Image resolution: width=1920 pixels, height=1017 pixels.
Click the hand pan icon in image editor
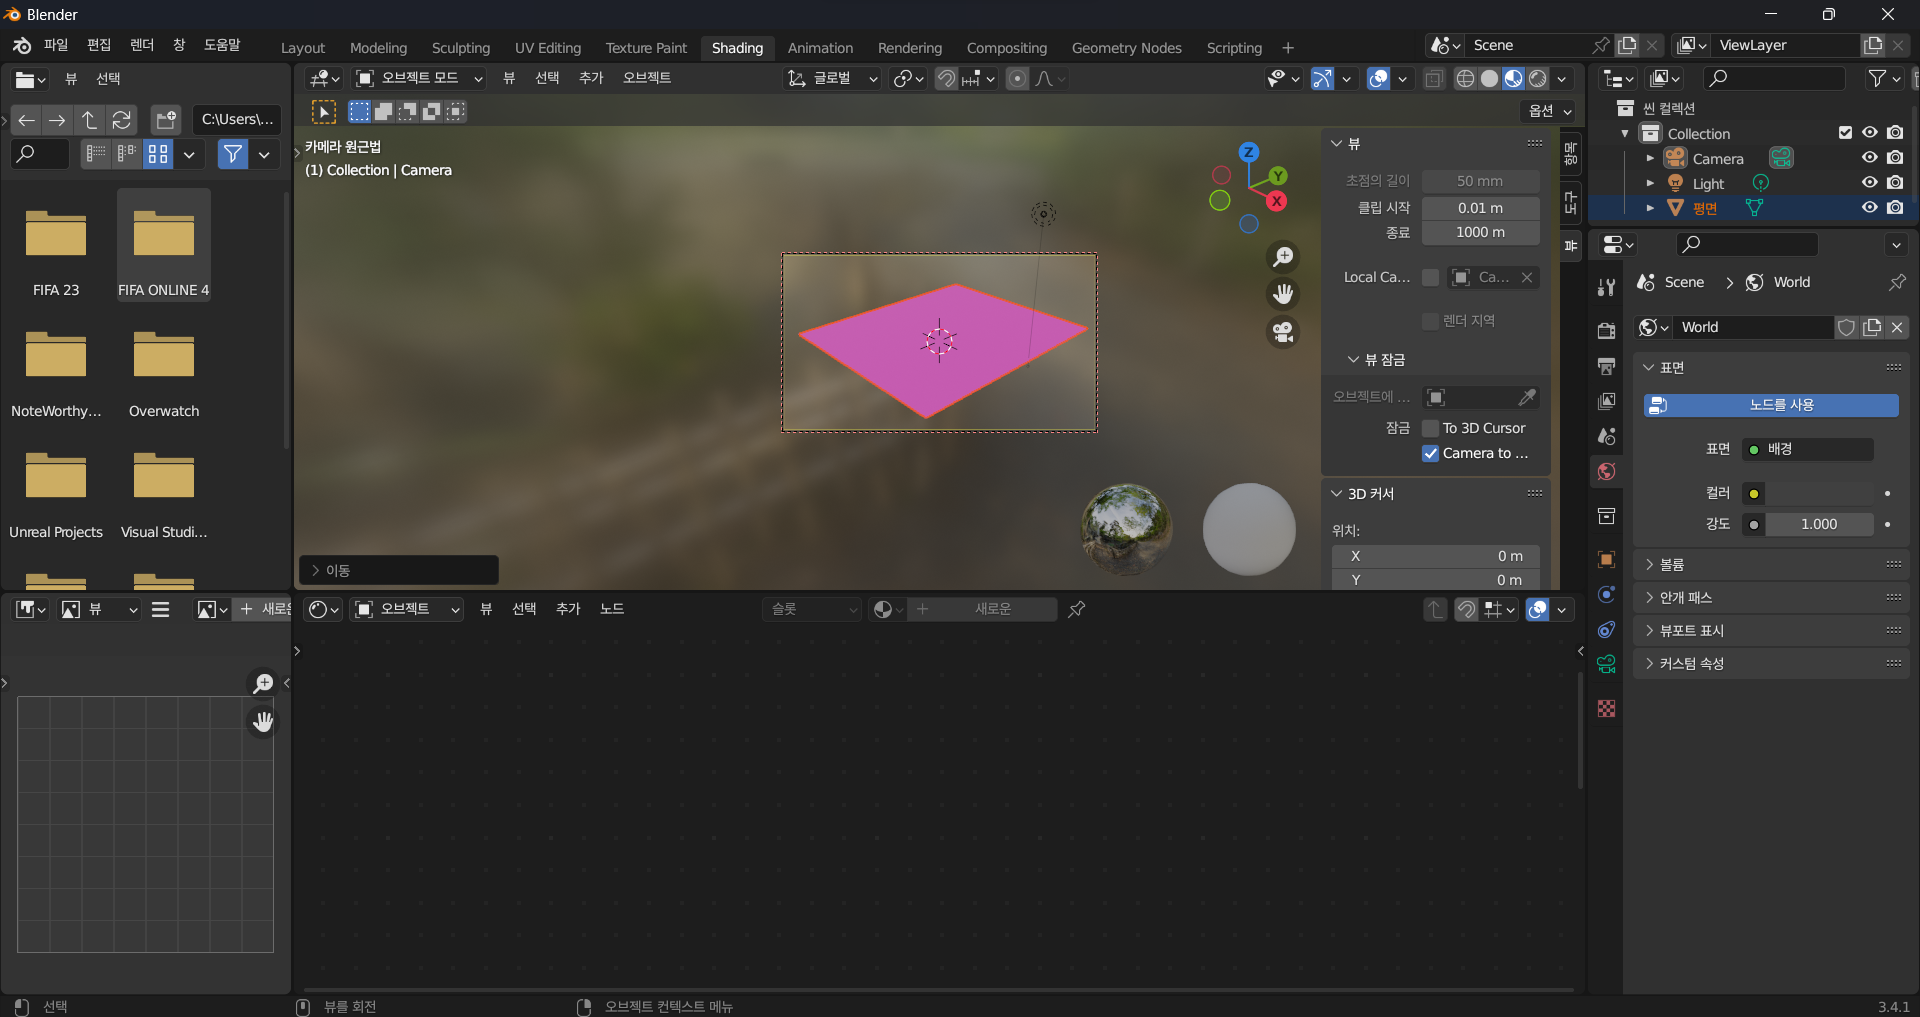[x=263, y=721]
